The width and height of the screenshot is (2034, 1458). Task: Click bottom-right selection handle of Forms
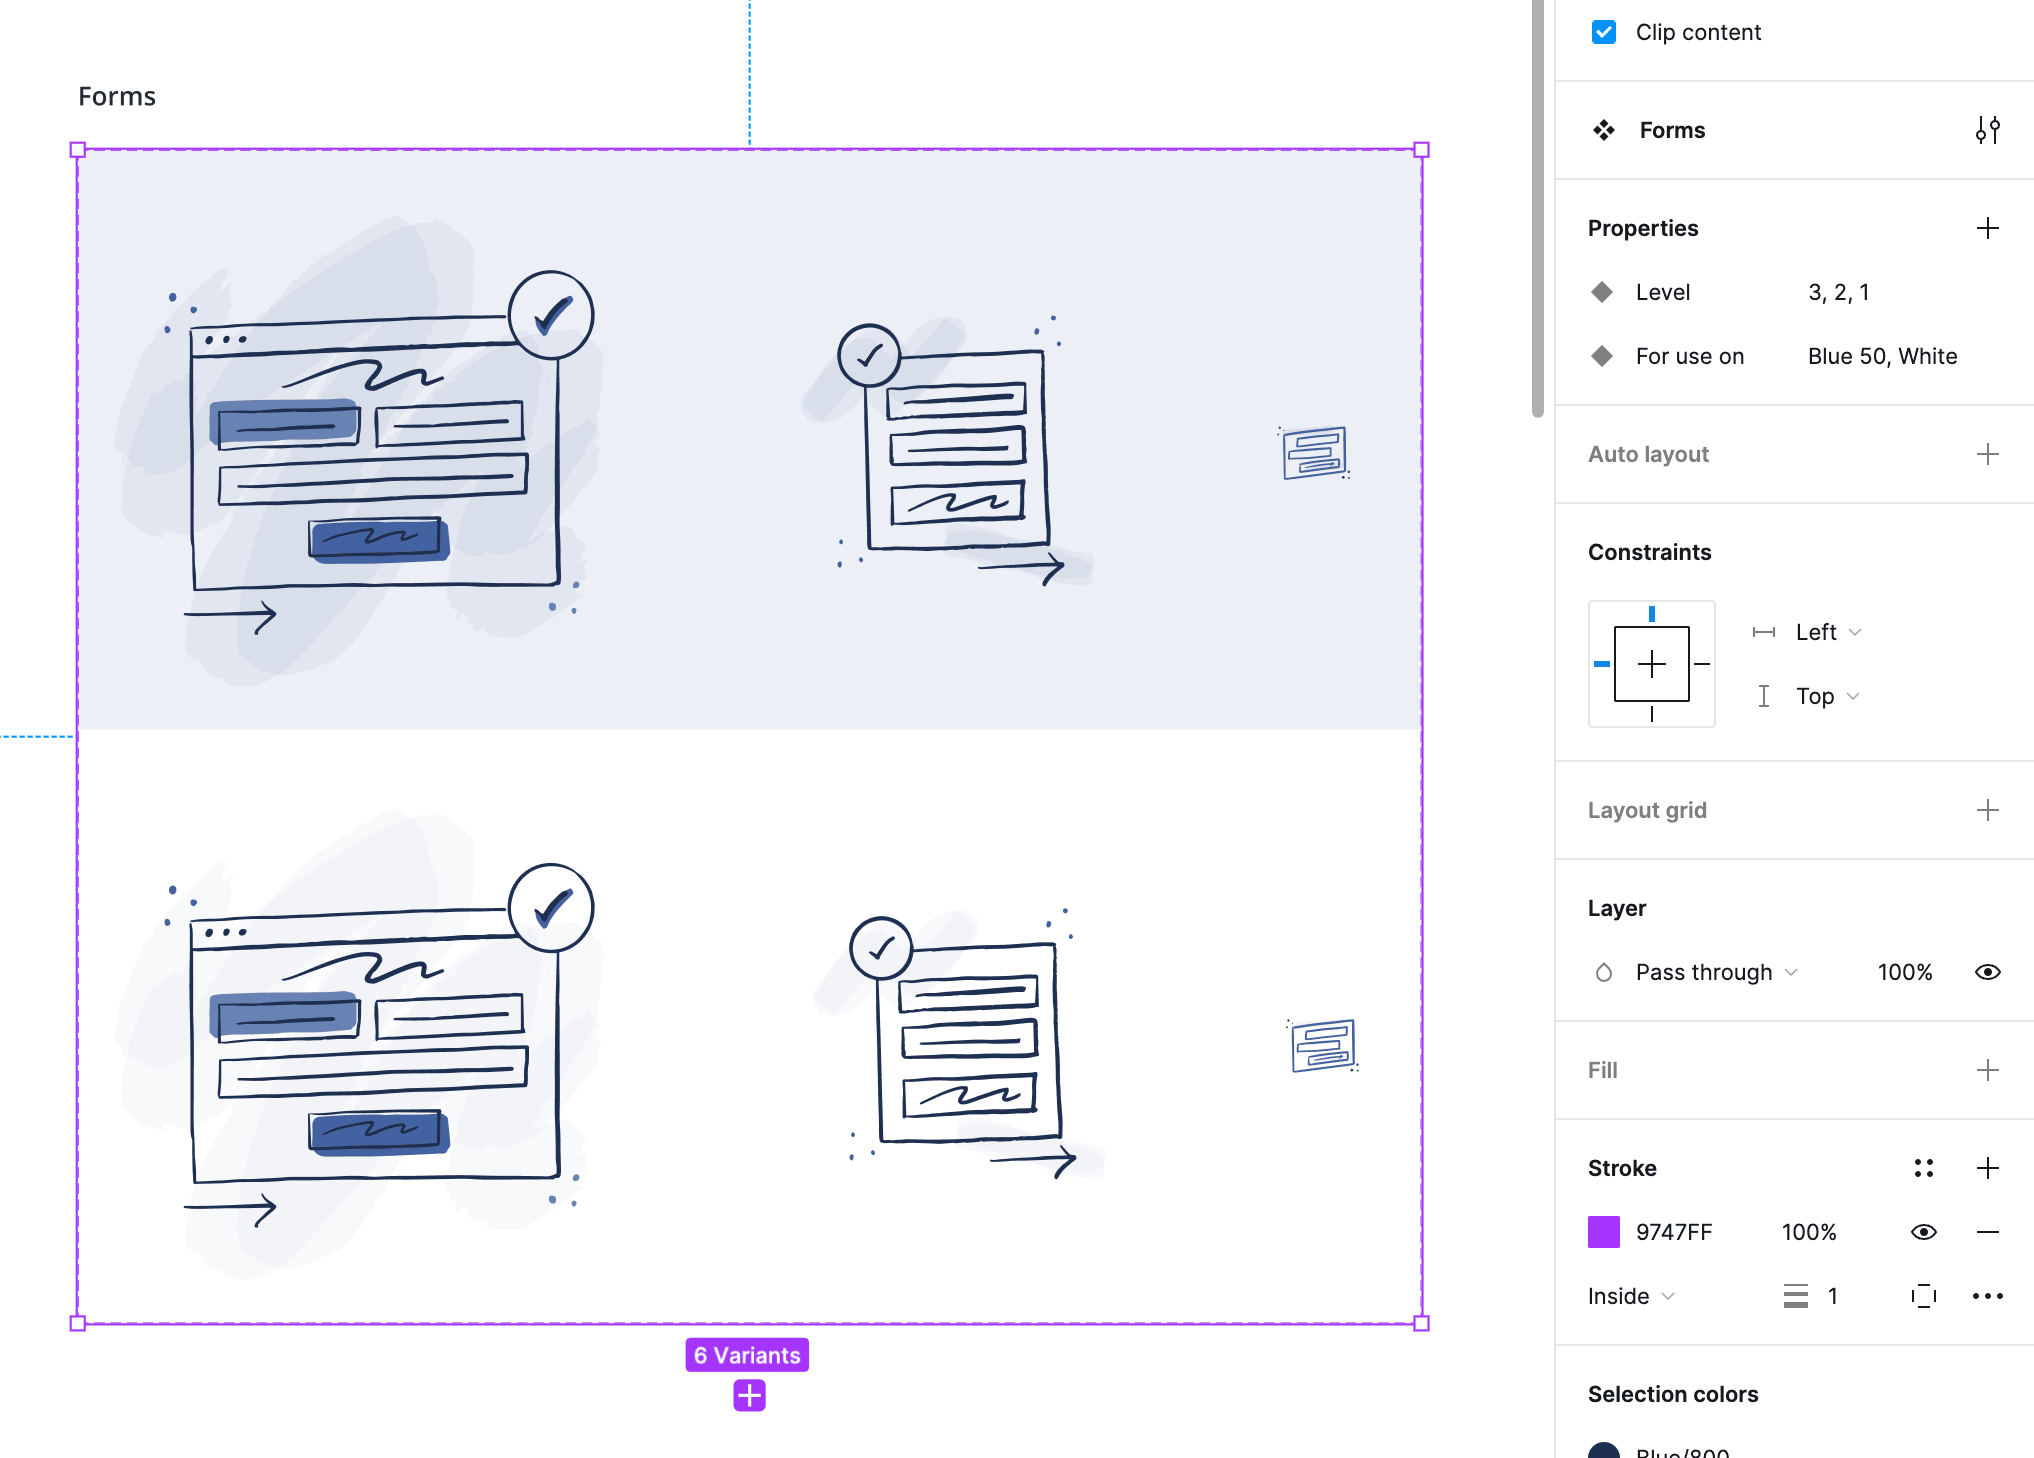tap(1421, 1323)
